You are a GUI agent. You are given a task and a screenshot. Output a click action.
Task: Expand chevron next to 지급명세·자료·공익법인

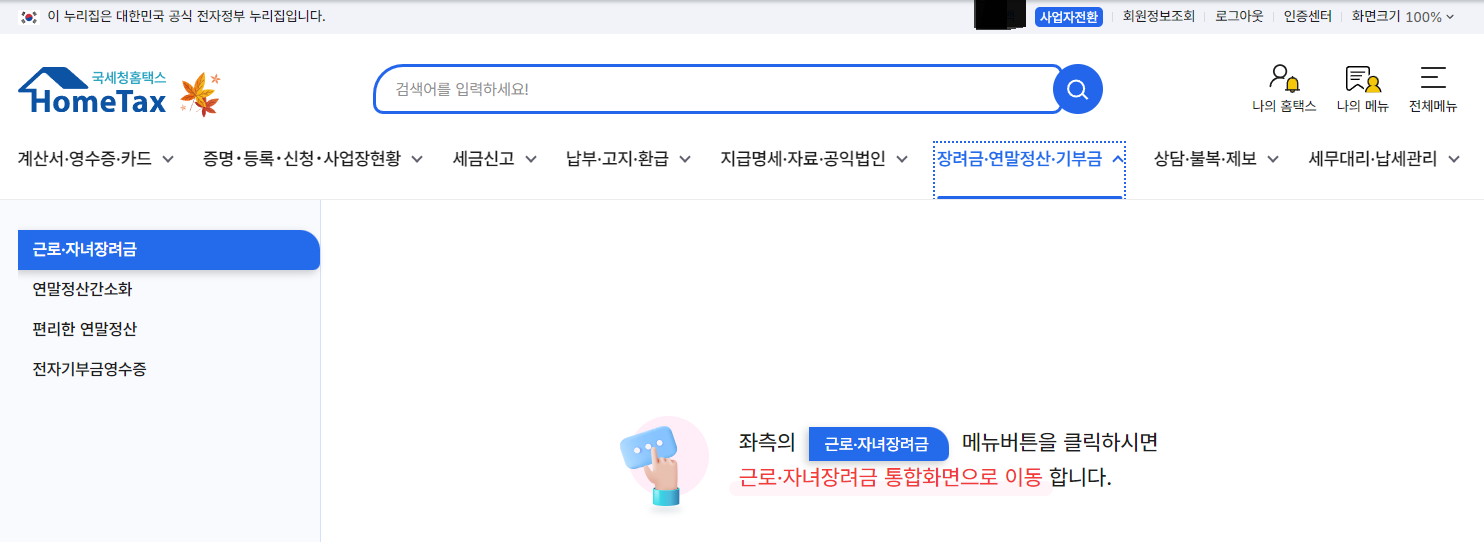tap(902, 159)
